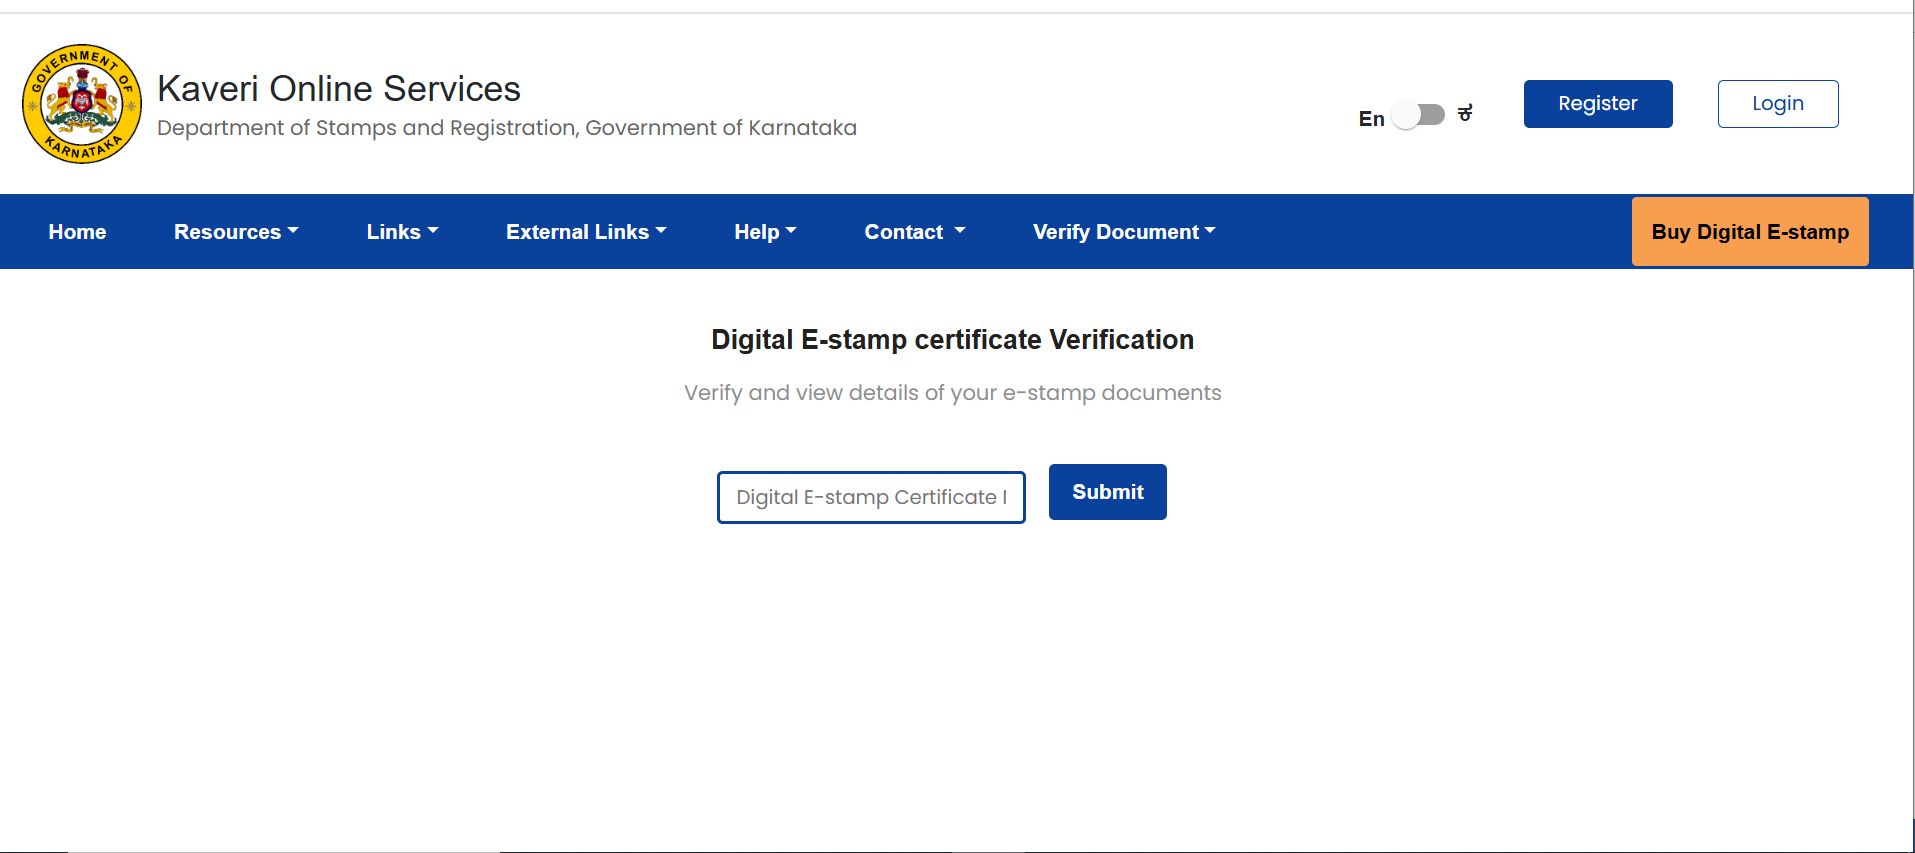The image size is (1915, 853).
Task: Click the Government of Karnataka emblem logo
Action: [82, 104]
